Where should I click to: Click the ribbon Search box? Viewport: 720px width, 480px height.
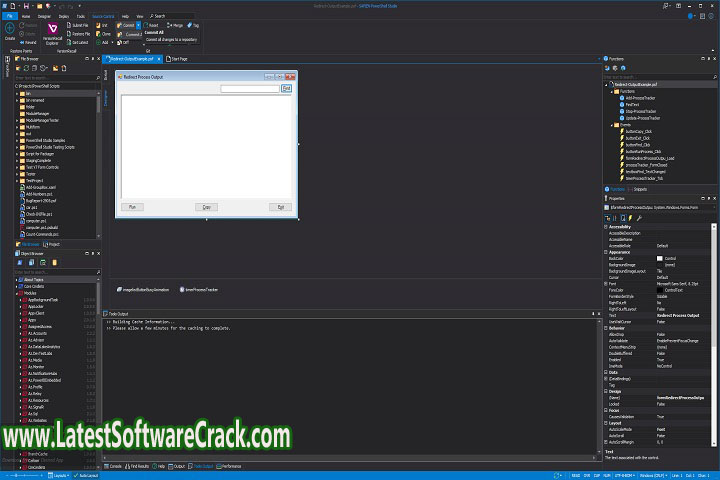point(171,16)
